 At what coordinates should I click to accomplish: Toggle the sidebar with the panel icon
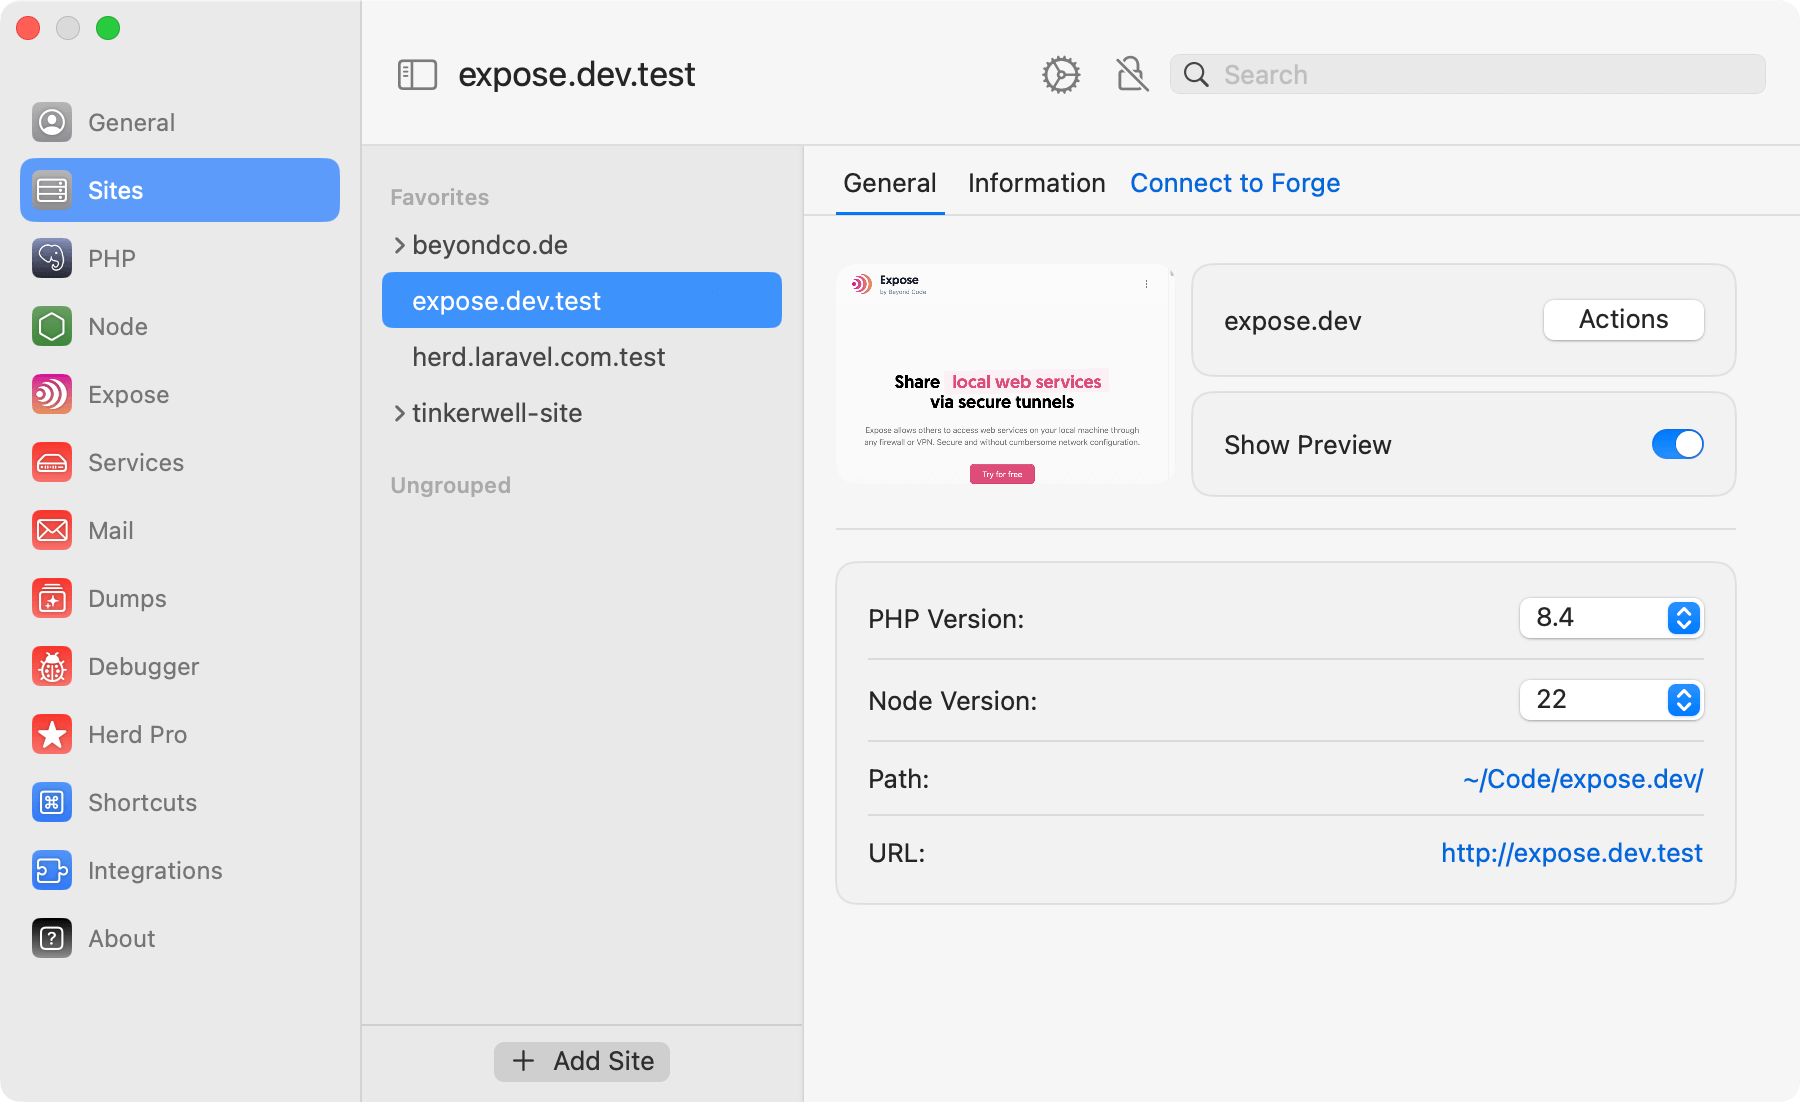[x=417, y=75]
